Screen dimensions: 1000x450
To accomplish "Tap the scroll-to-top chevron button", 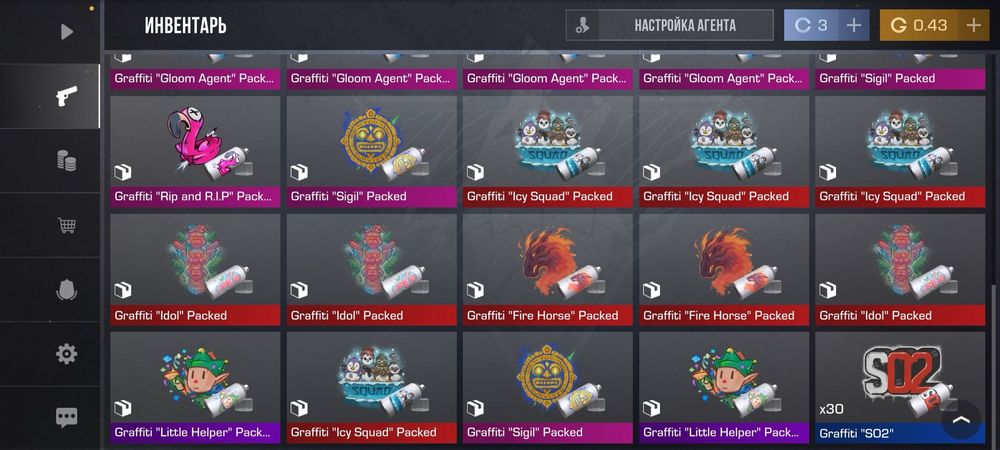I will (961, 419).
